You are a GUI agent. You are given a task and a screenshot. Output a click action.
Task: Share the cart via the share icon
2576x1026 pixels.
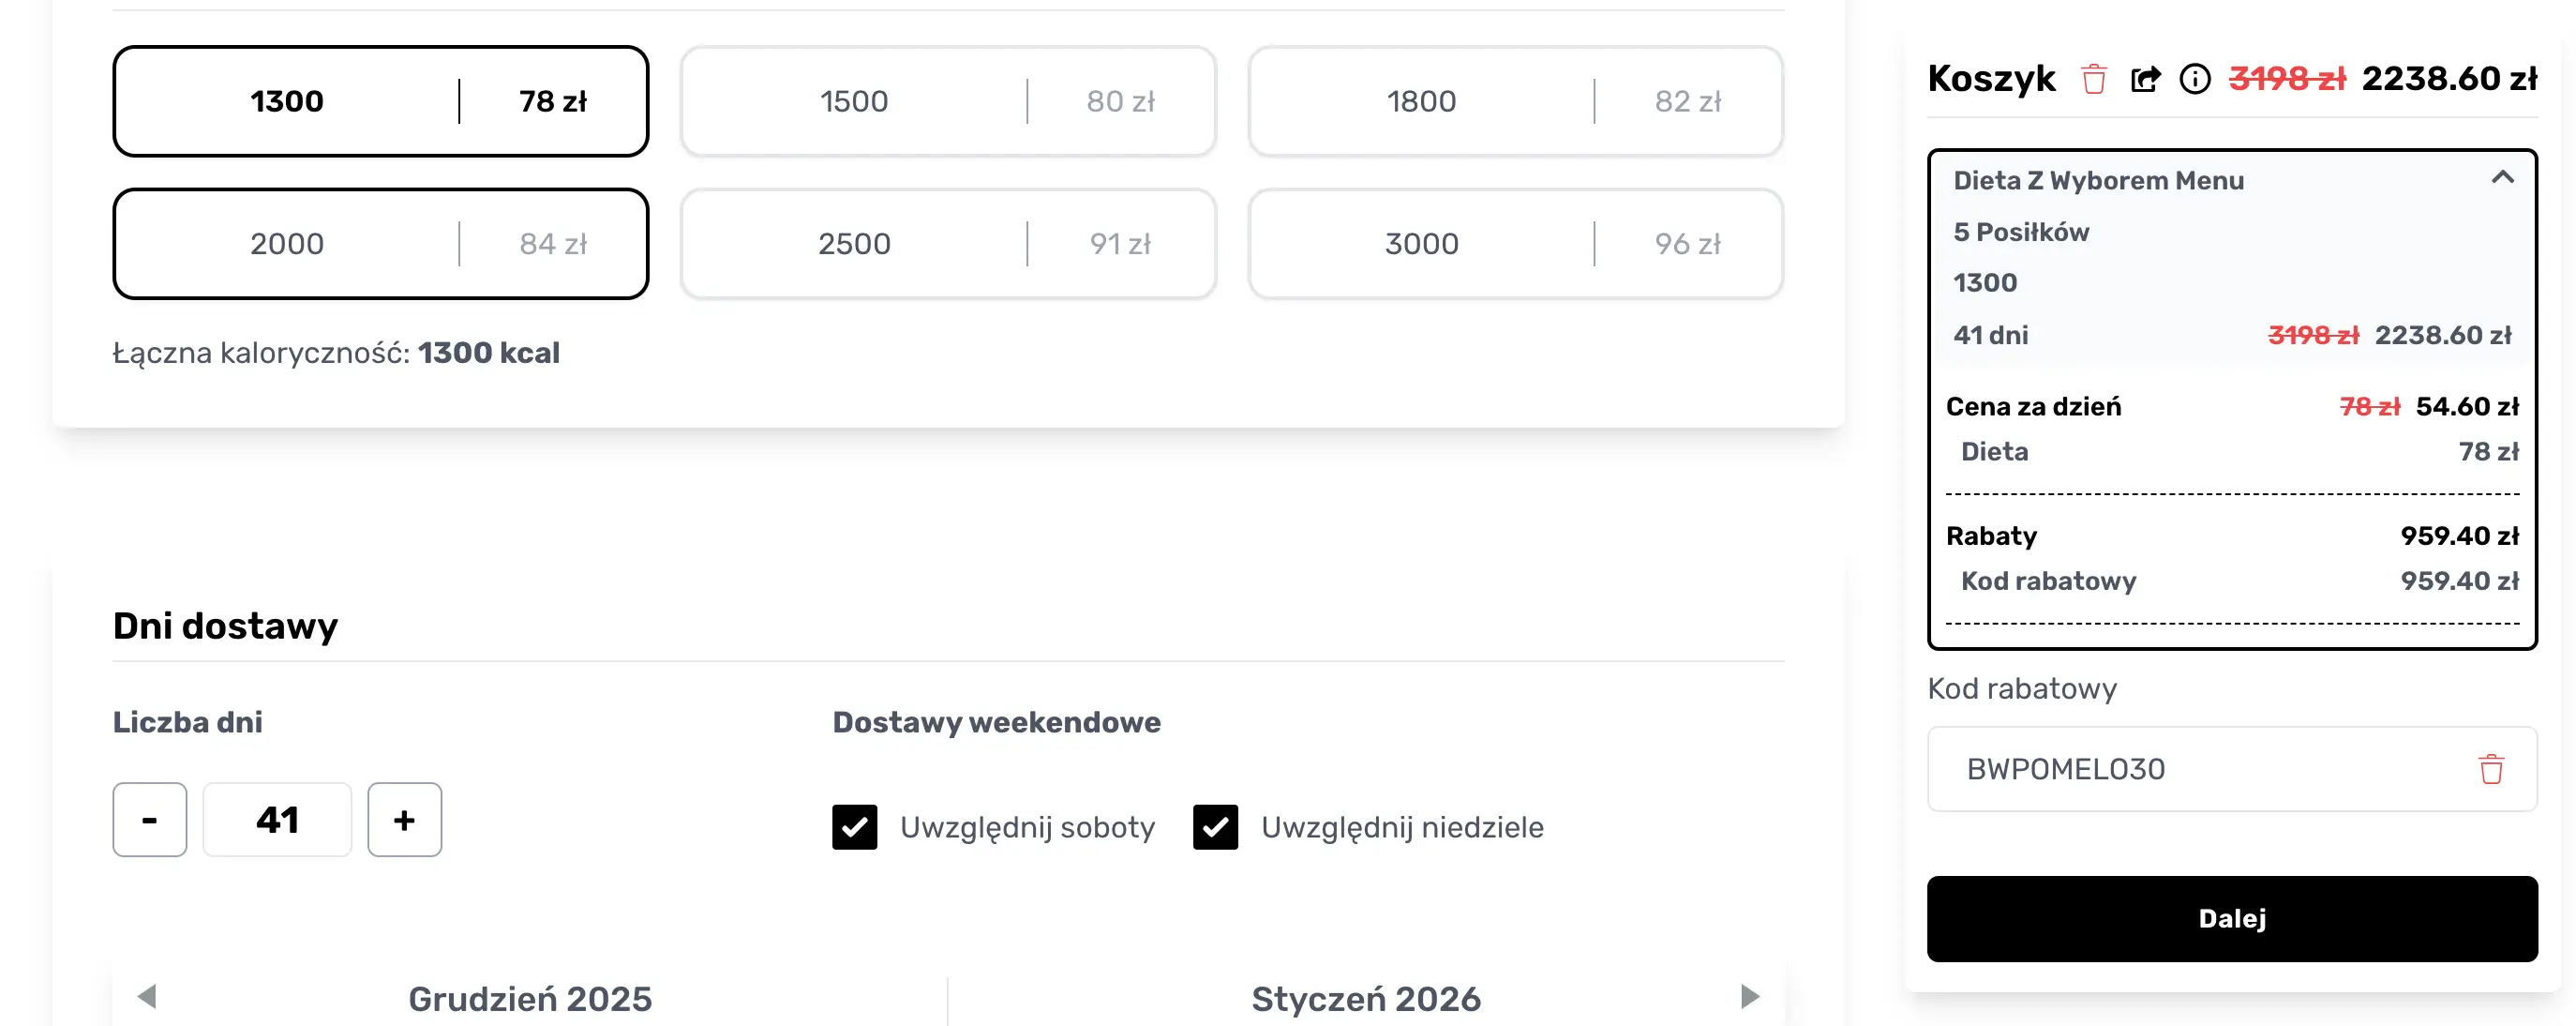coord(2146,79)
